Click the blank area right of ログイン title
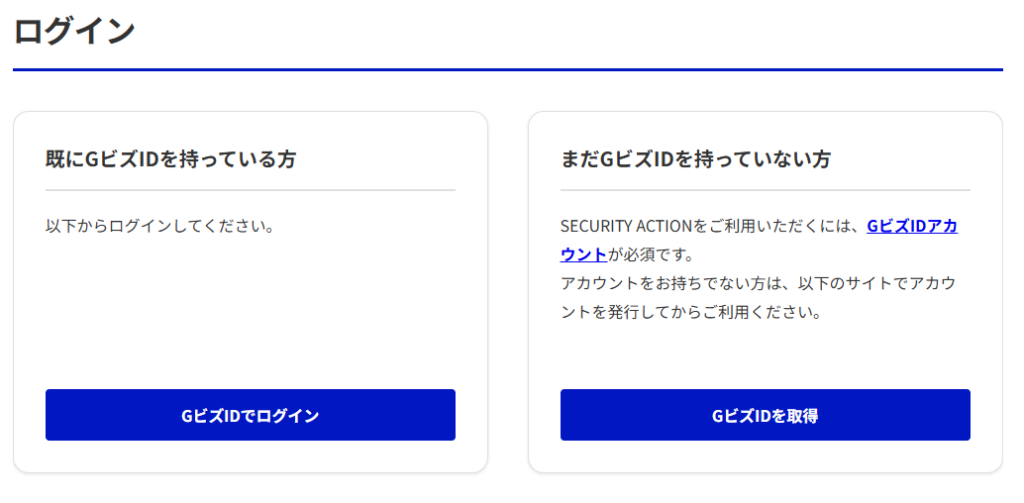The height and width of the screenshot is (503, 1024). point(568,31)
